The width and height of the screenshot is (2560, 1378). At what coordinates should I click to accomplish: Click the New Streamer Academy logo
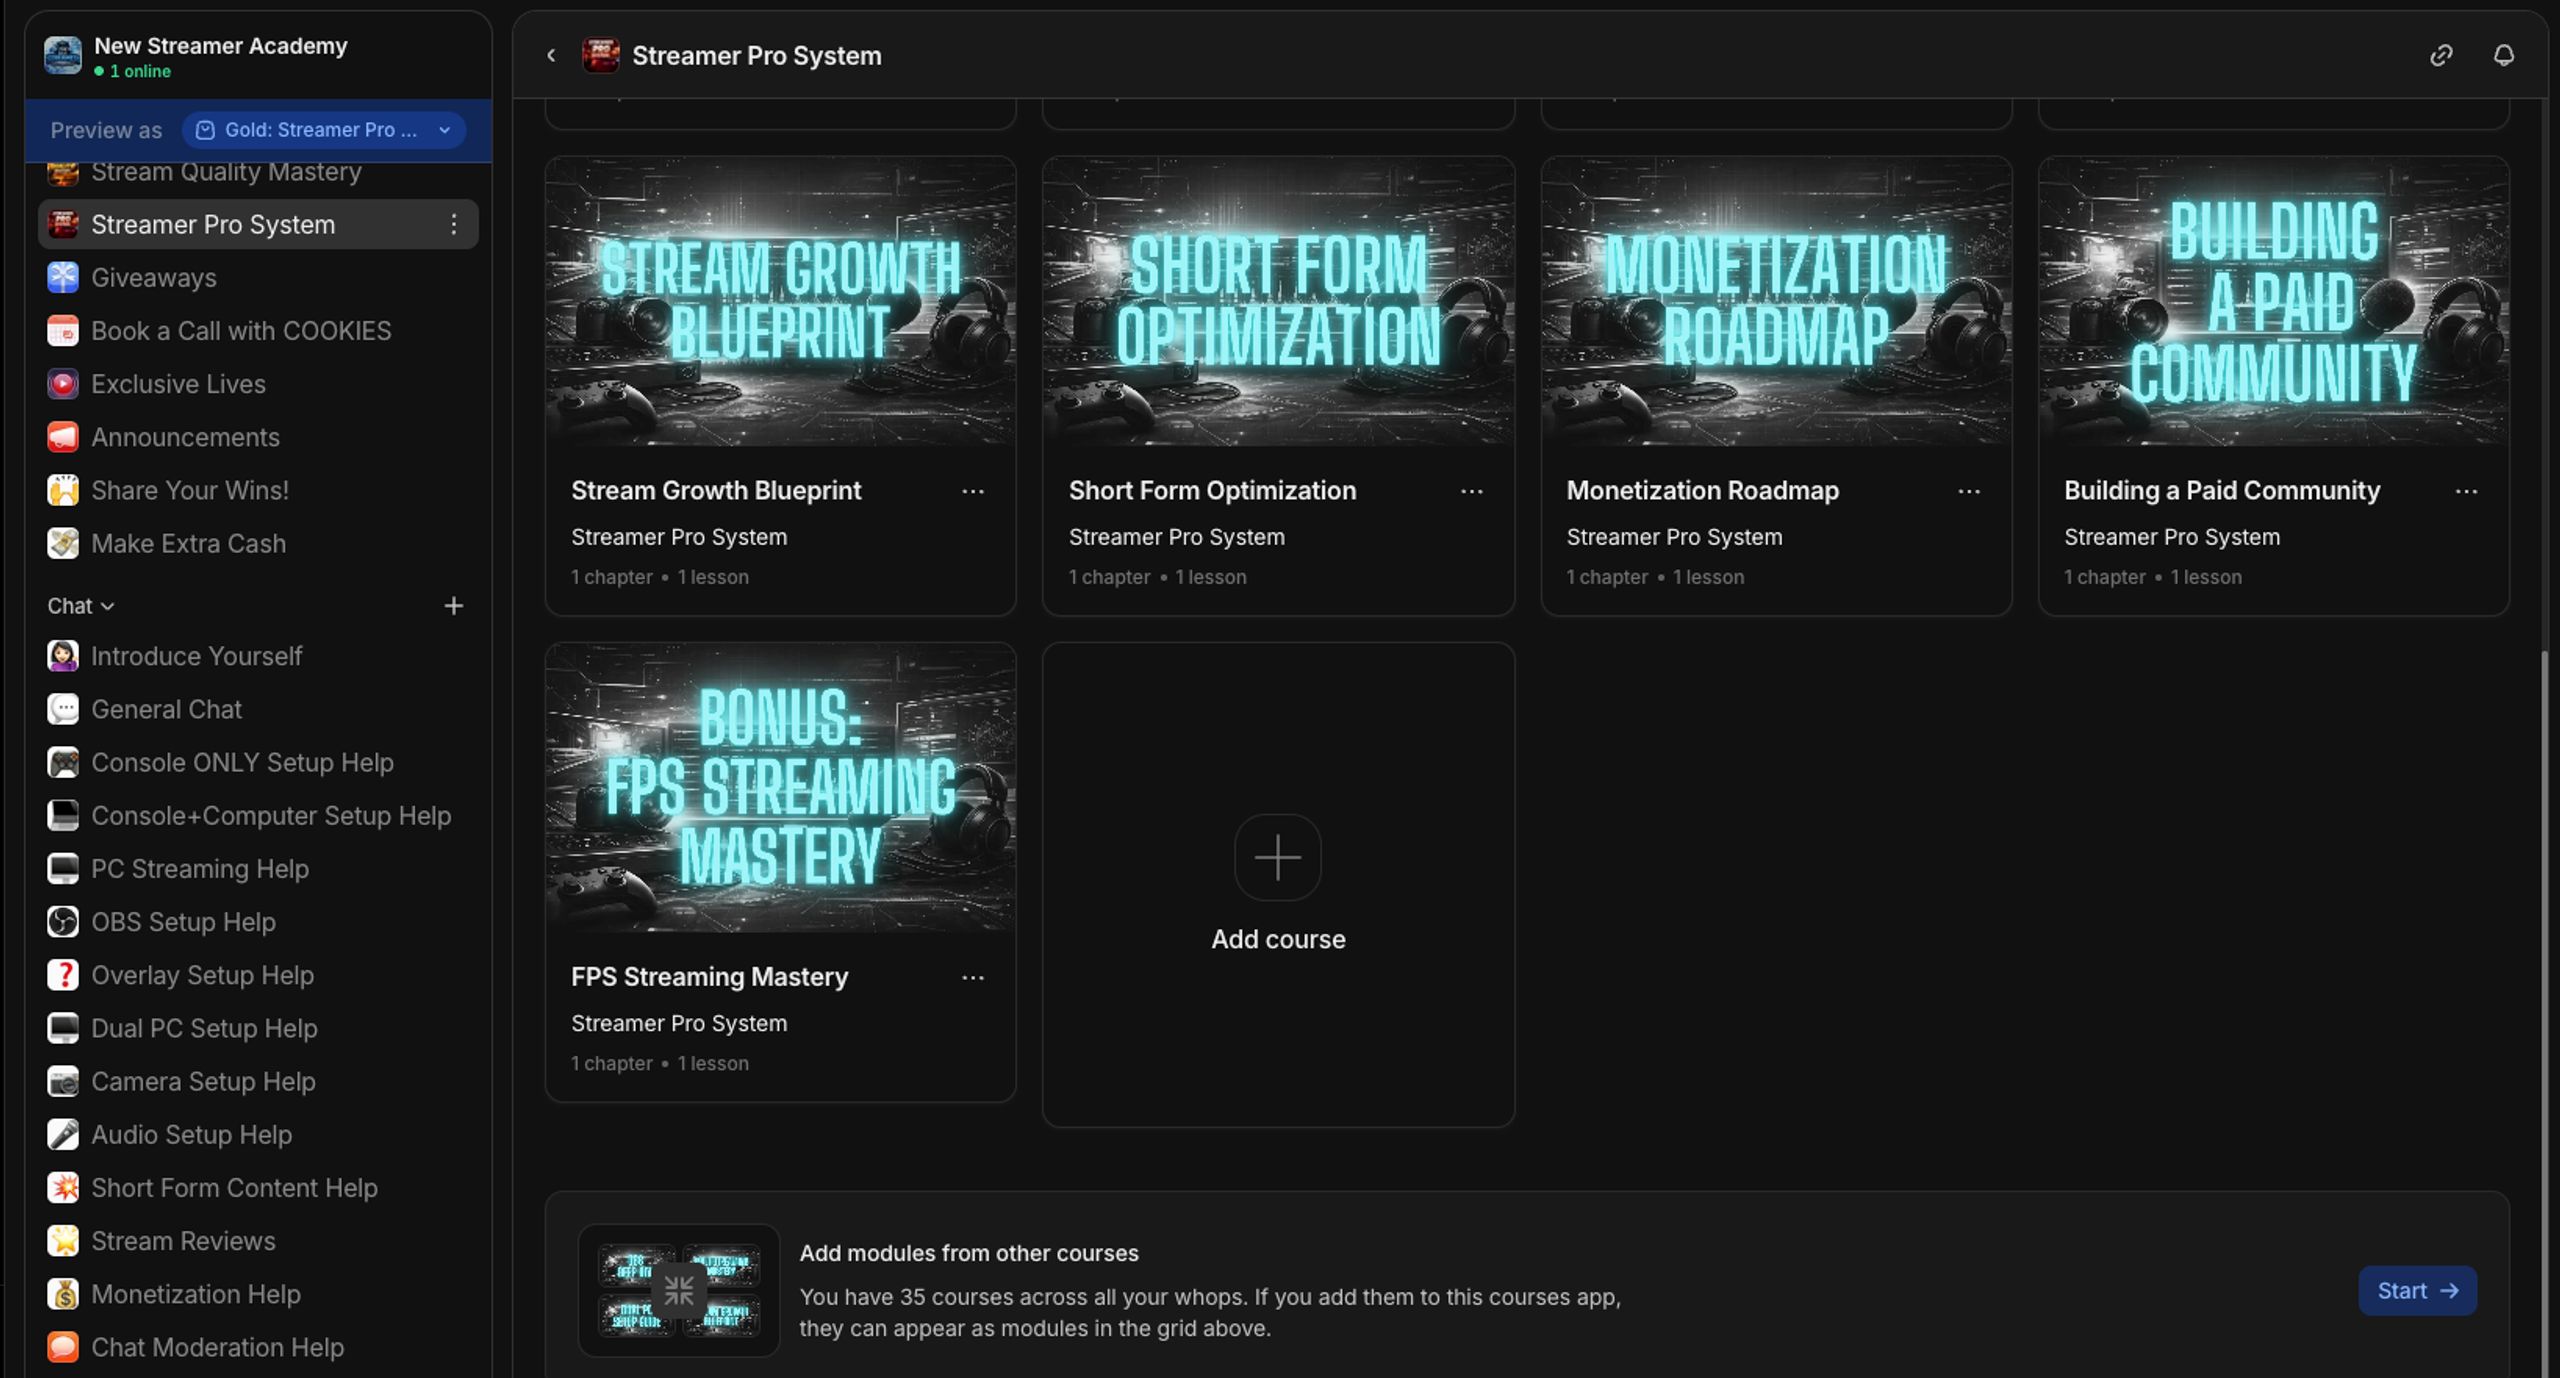pos(62,55)
